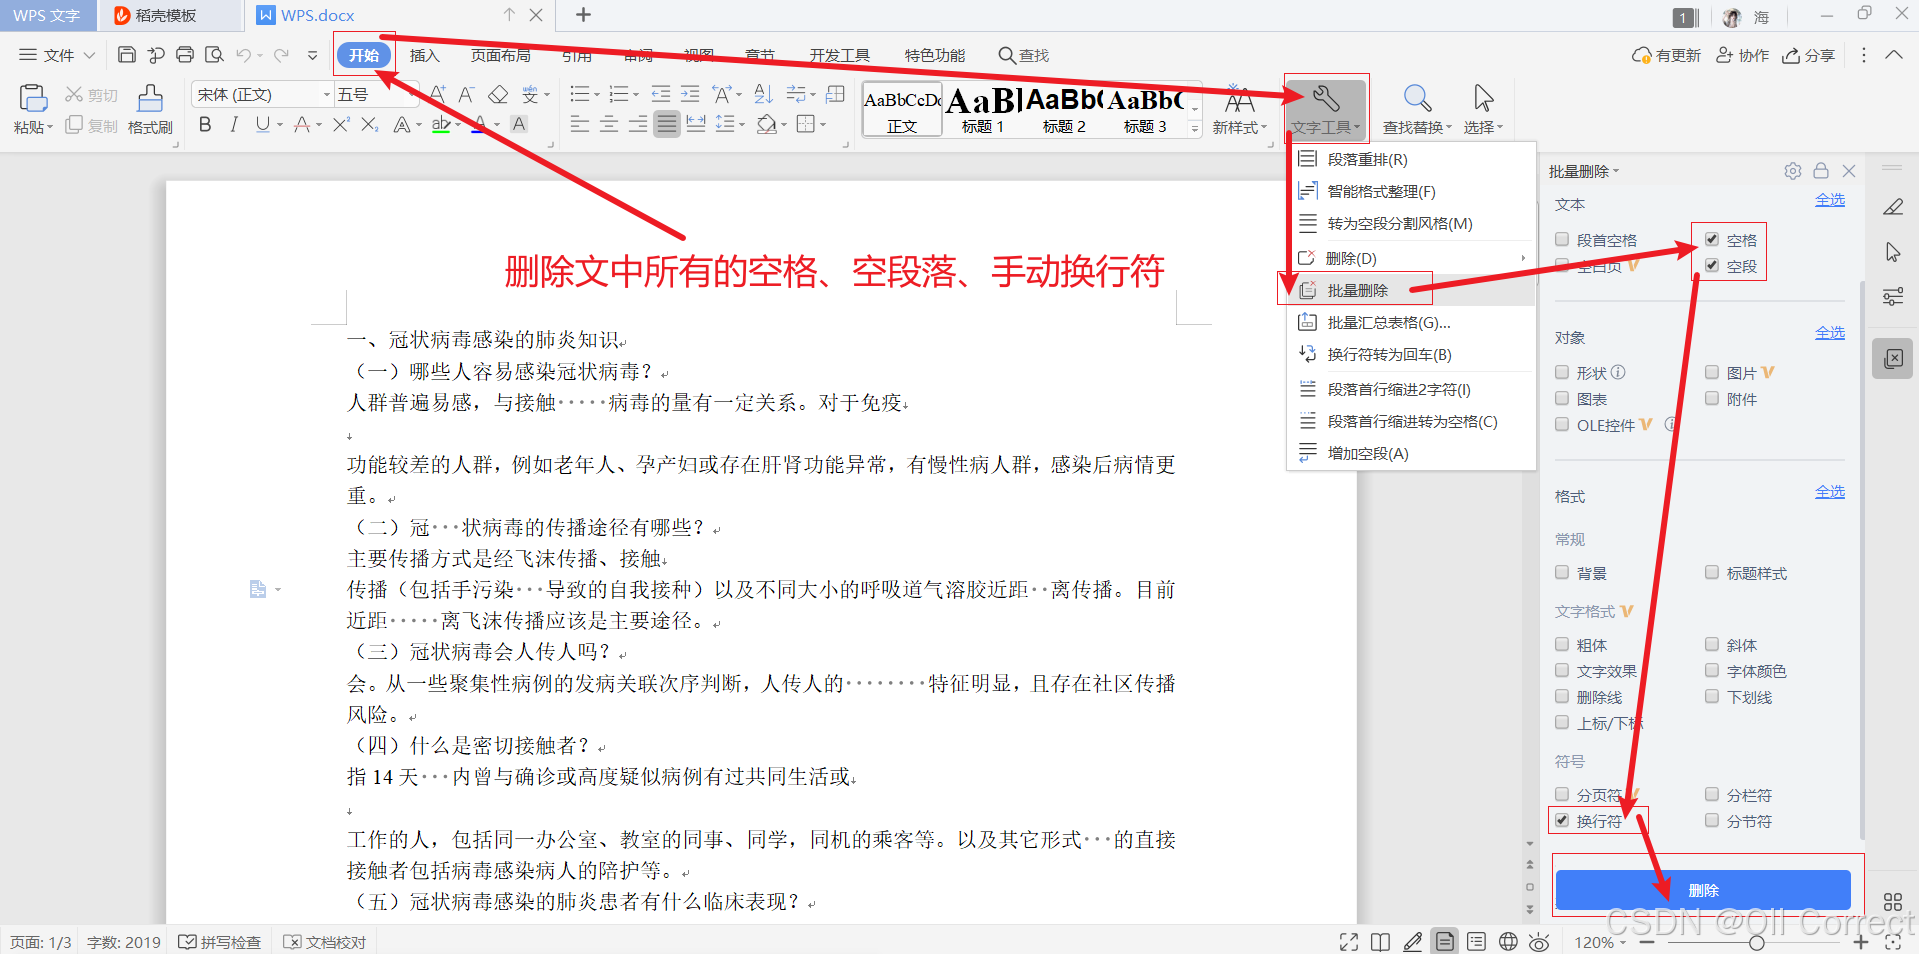1919x954 pixels.
Task: Uncheck the 空段 (empty paragraphs) checkbox
Action: tap(1712, 265)
